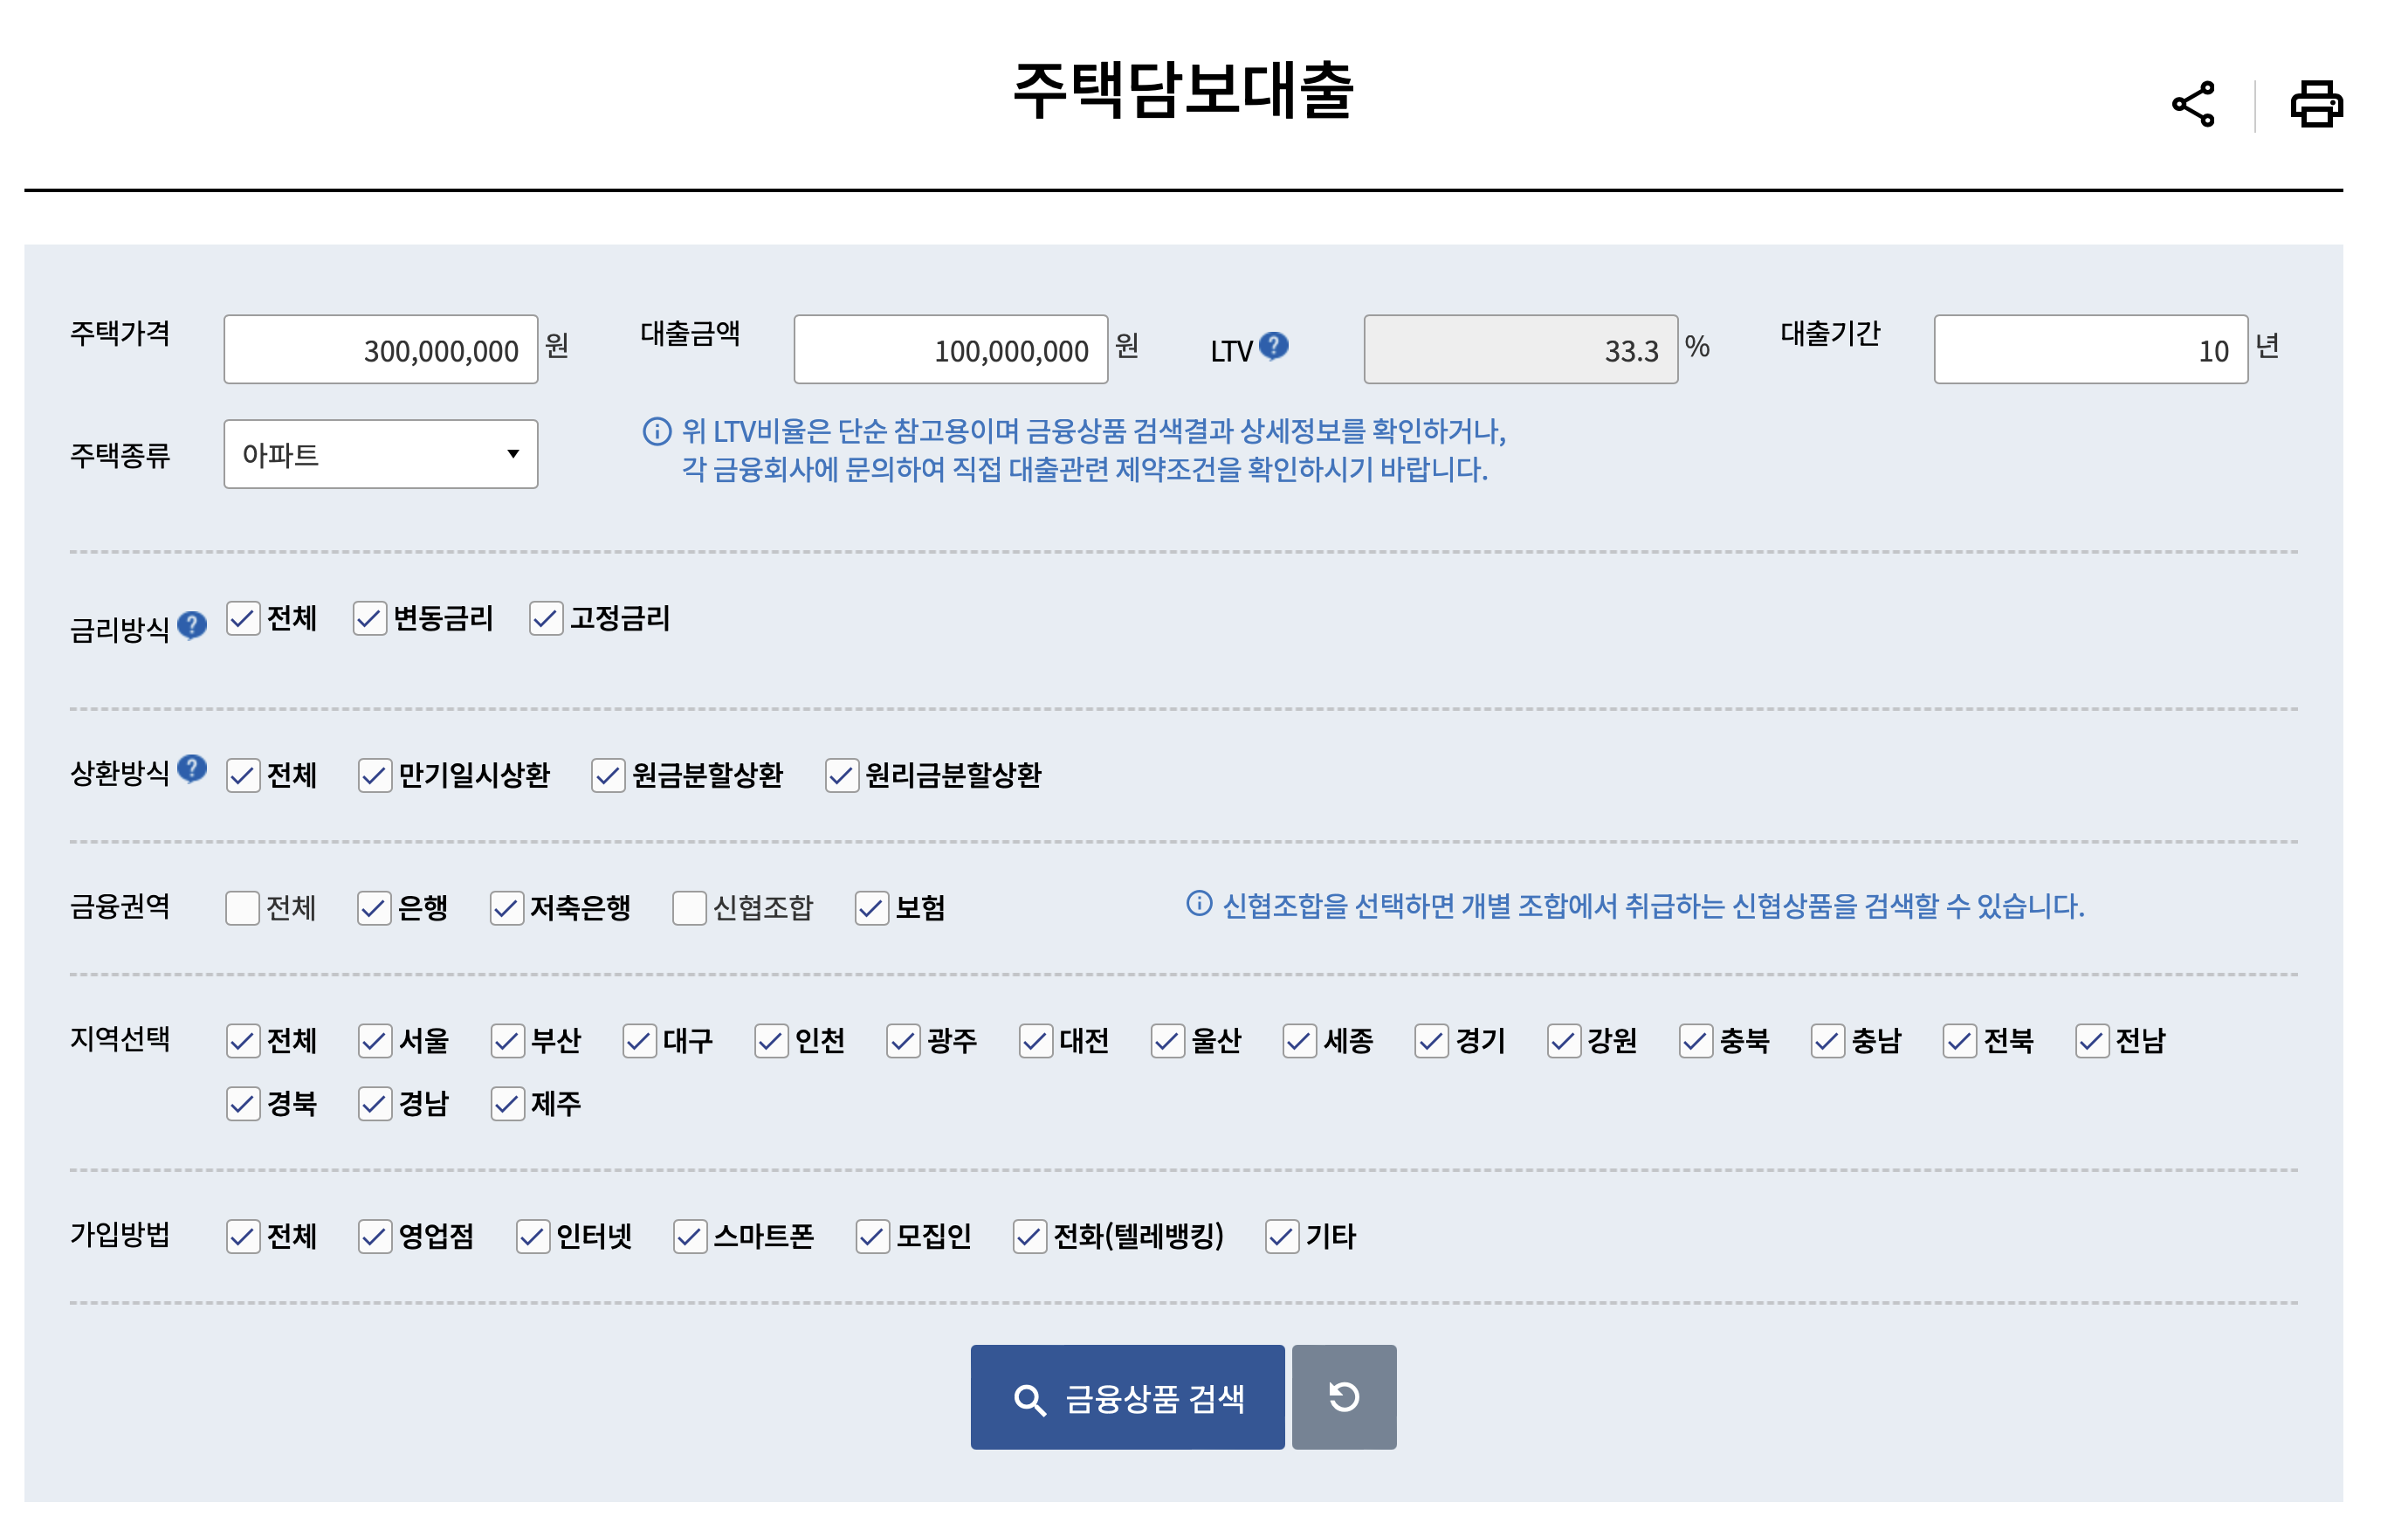Enable the 신협조합 checkbox
Screen dimensions: 2408x1530
coord(689,908)
